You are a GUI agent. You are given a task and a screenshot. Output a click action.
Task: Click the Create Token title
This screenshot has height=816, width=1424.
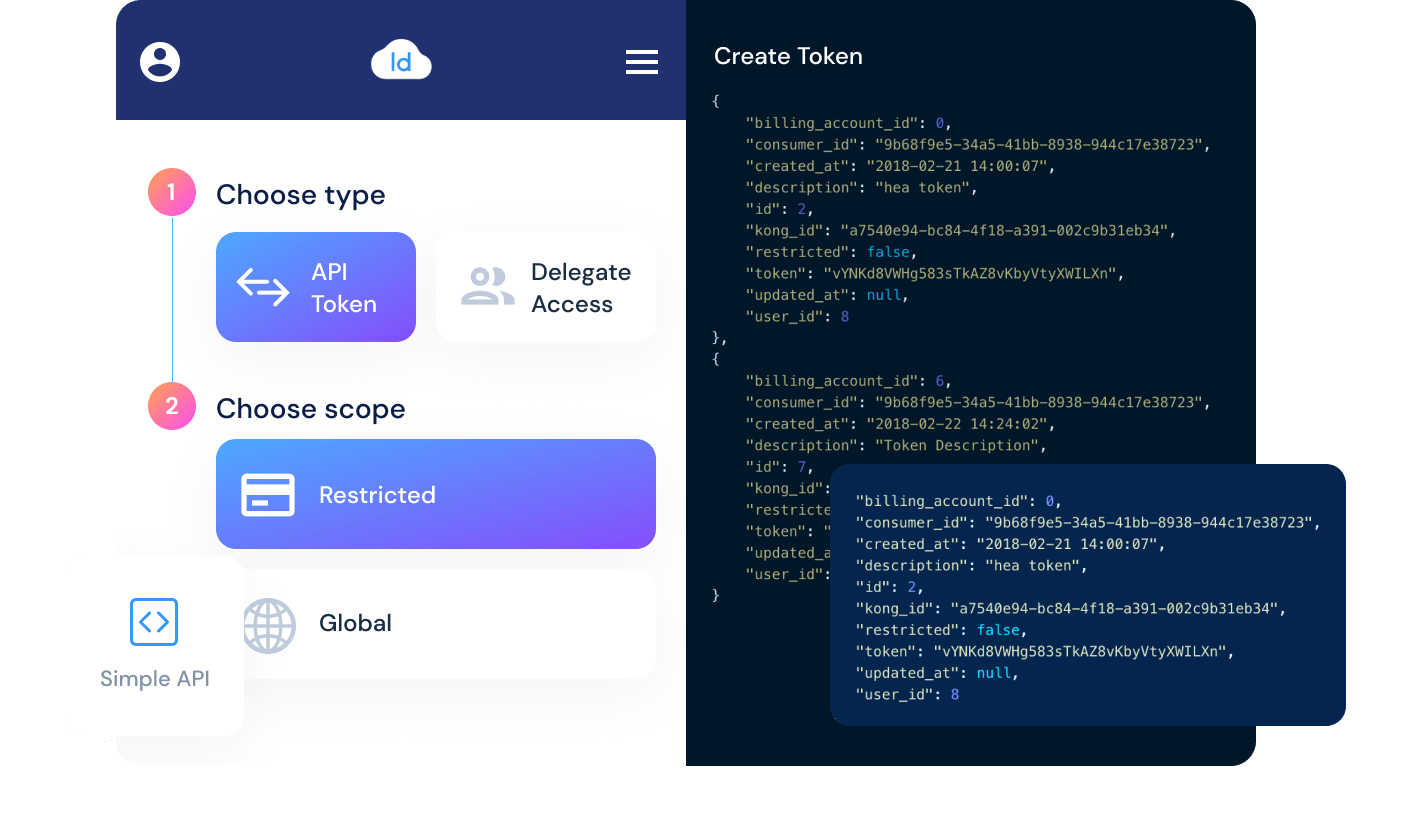(x=788, y=57)
